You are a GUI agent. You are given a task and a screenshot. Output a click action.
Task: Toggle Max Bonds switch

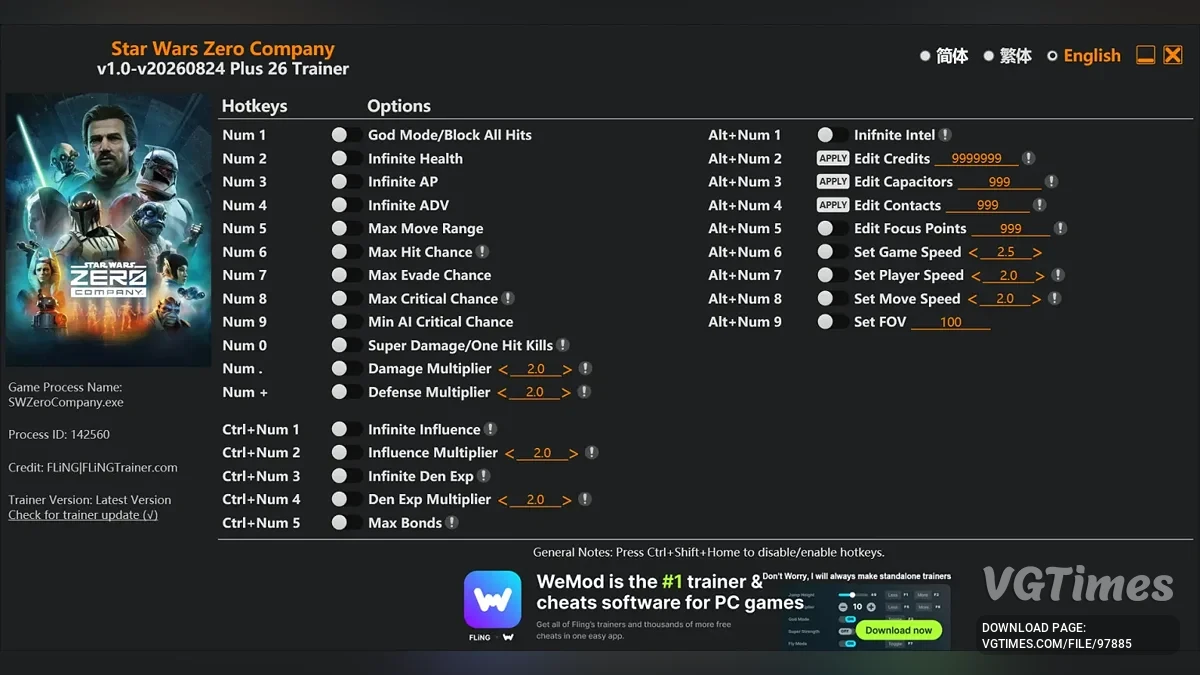click(347, 522)
